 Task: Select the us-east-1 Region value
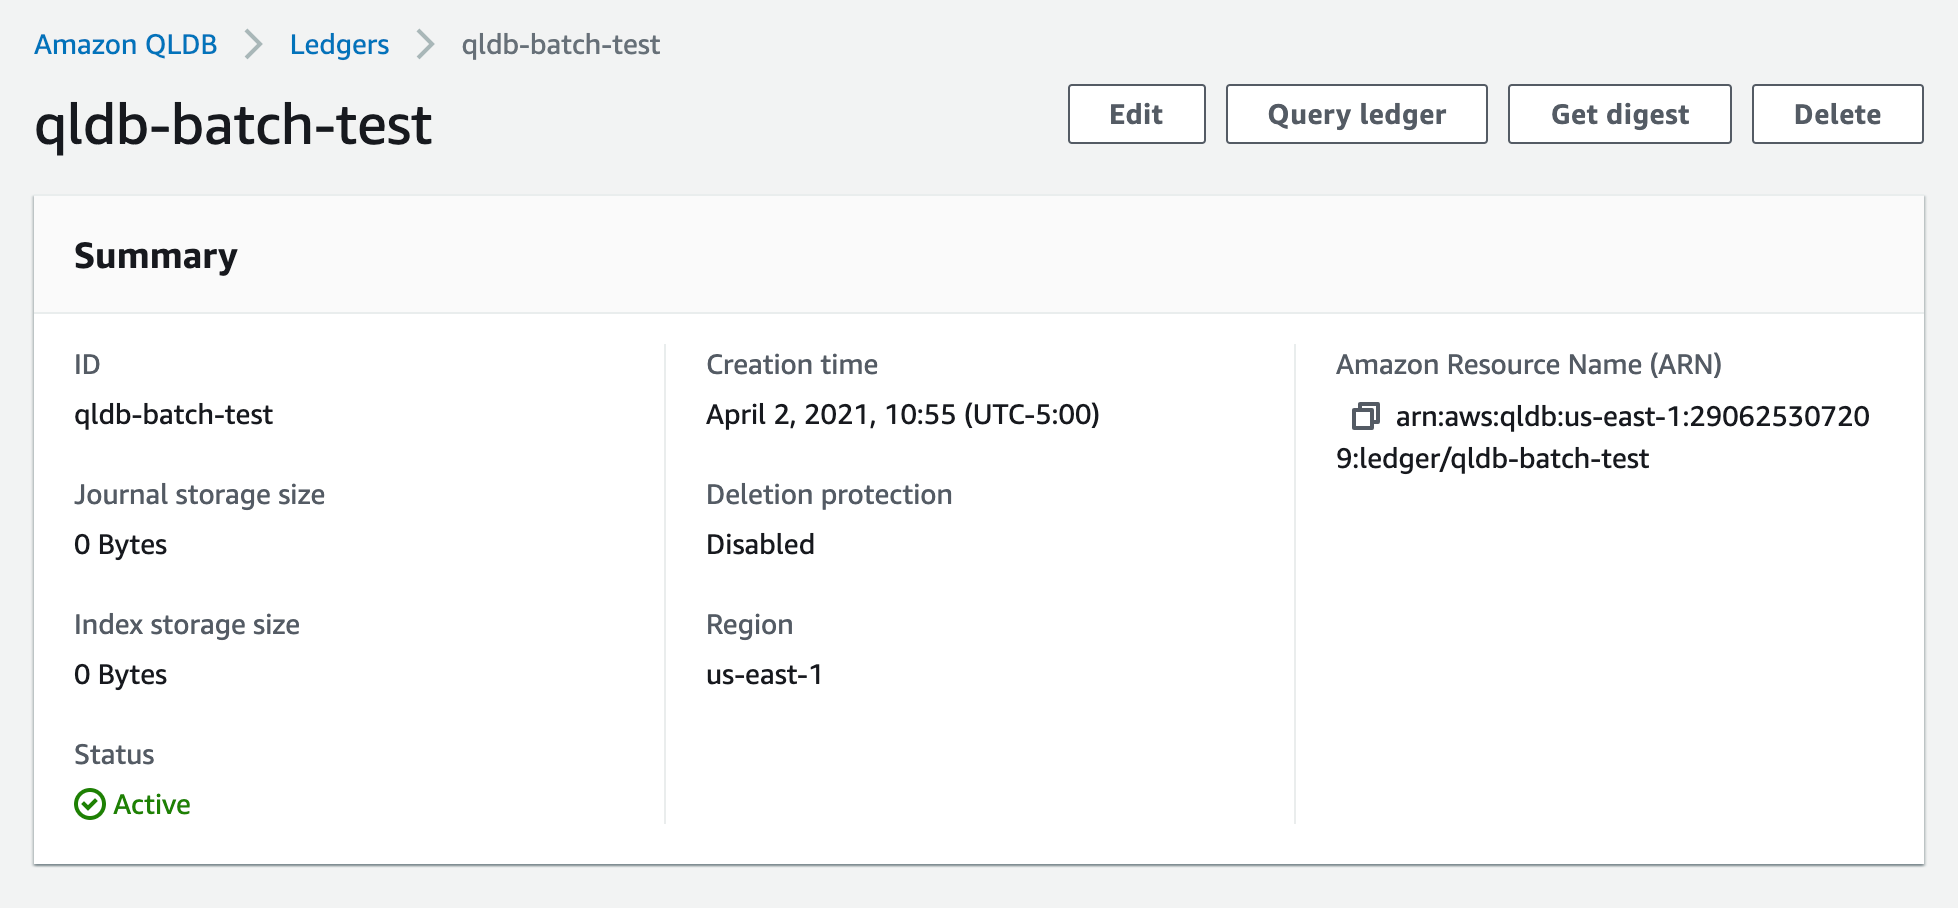(x=764, y=675)
